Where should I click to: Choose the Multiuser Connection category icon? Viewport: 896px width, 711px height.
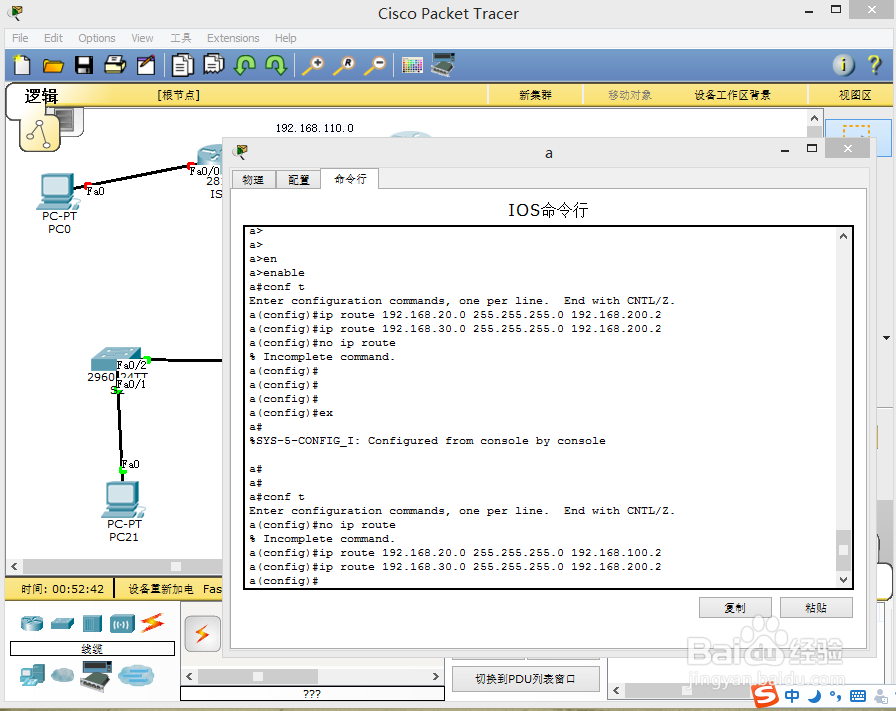(x=136, y=676)
